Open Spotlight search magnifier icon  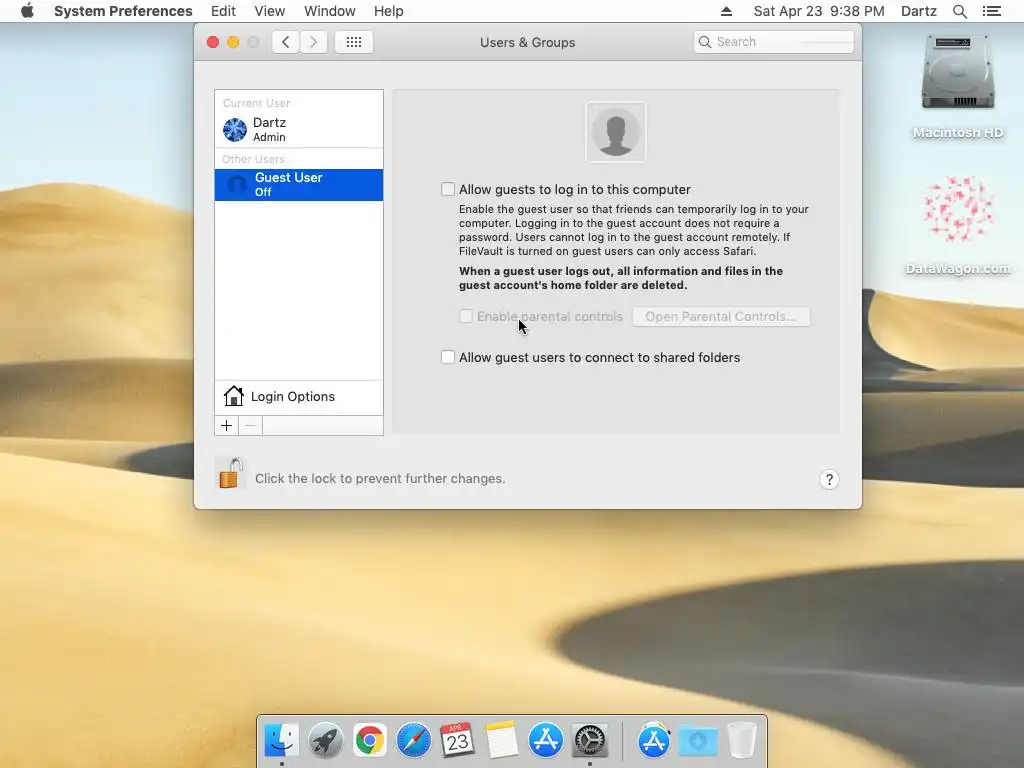959,11
